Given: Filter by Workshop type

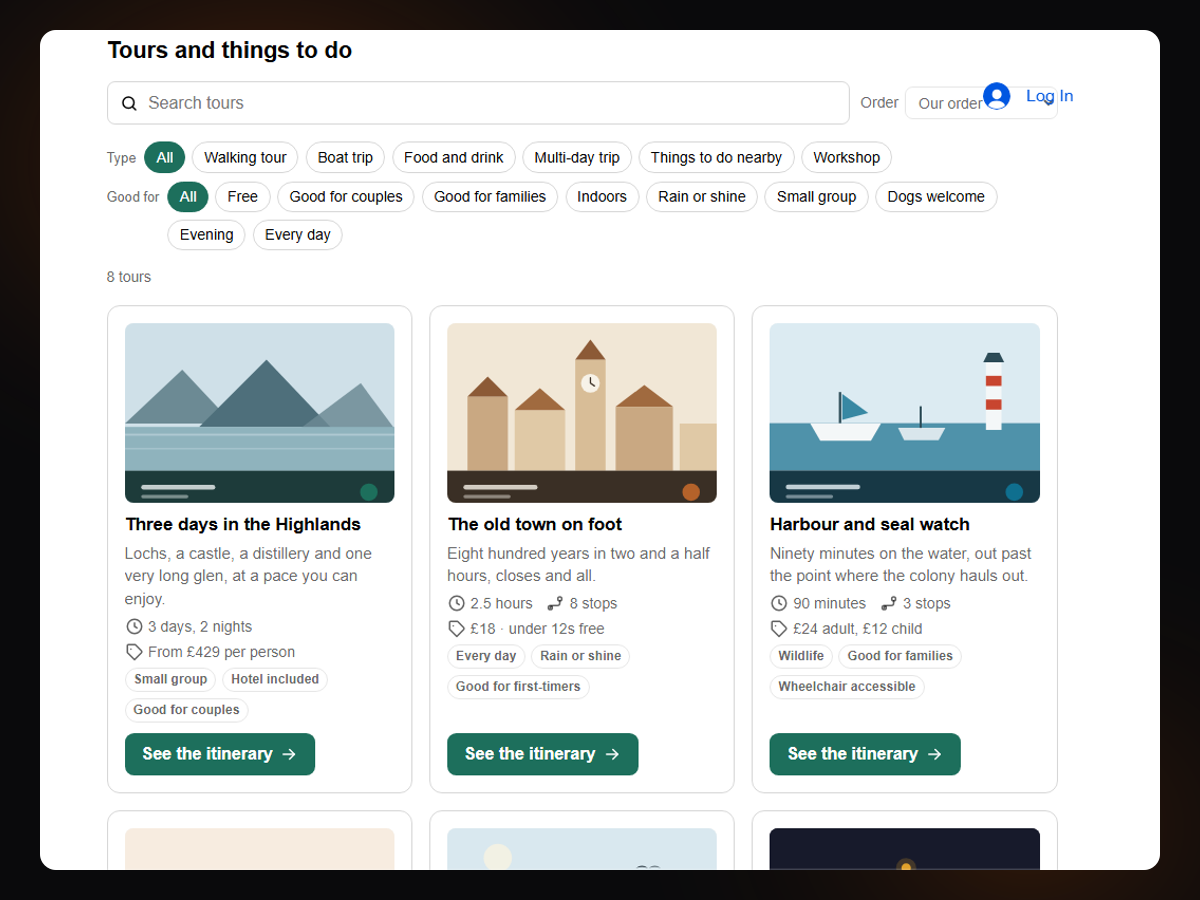Looking at the screenshot, I should (846, 158).
